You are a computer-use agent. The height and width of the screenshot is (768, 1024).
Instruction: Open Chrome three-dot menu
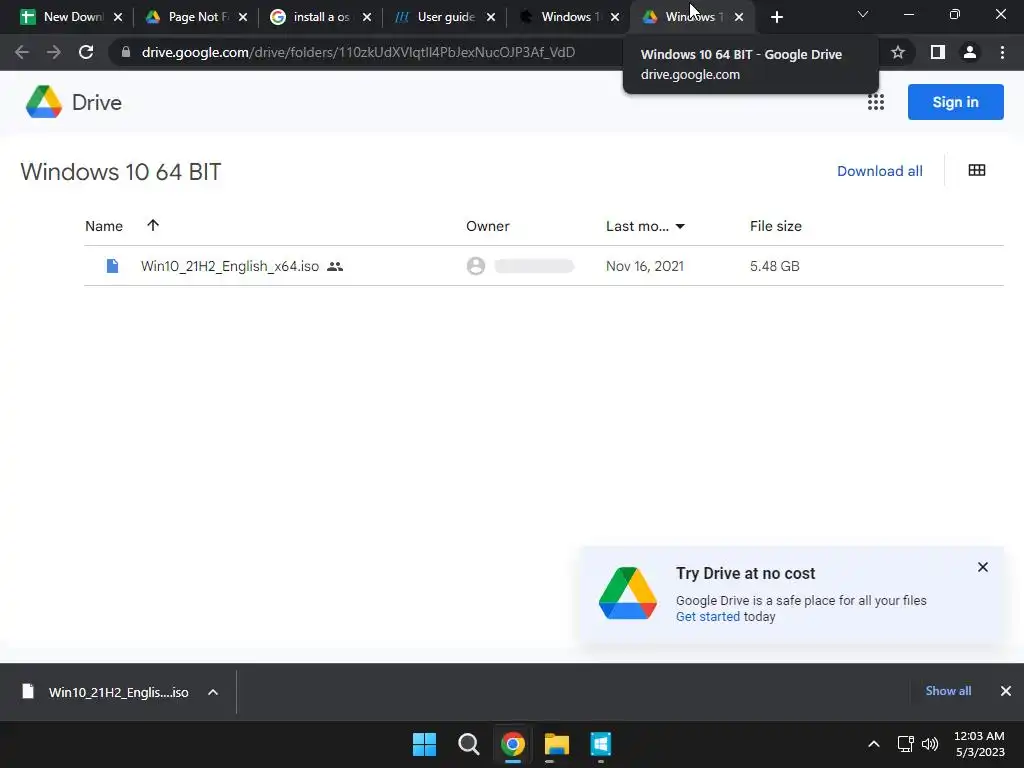click(1002, 52)
